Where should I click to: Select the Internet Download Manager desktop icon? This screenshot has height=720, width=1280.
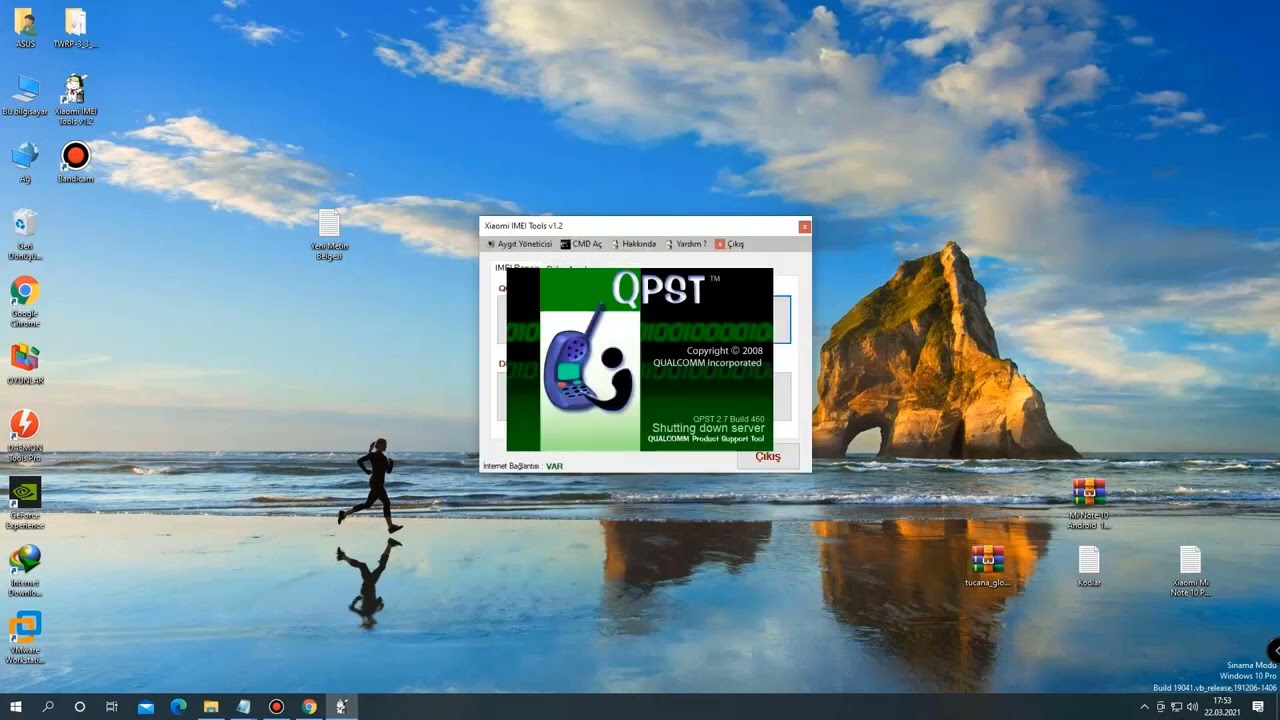click(25, 569)
